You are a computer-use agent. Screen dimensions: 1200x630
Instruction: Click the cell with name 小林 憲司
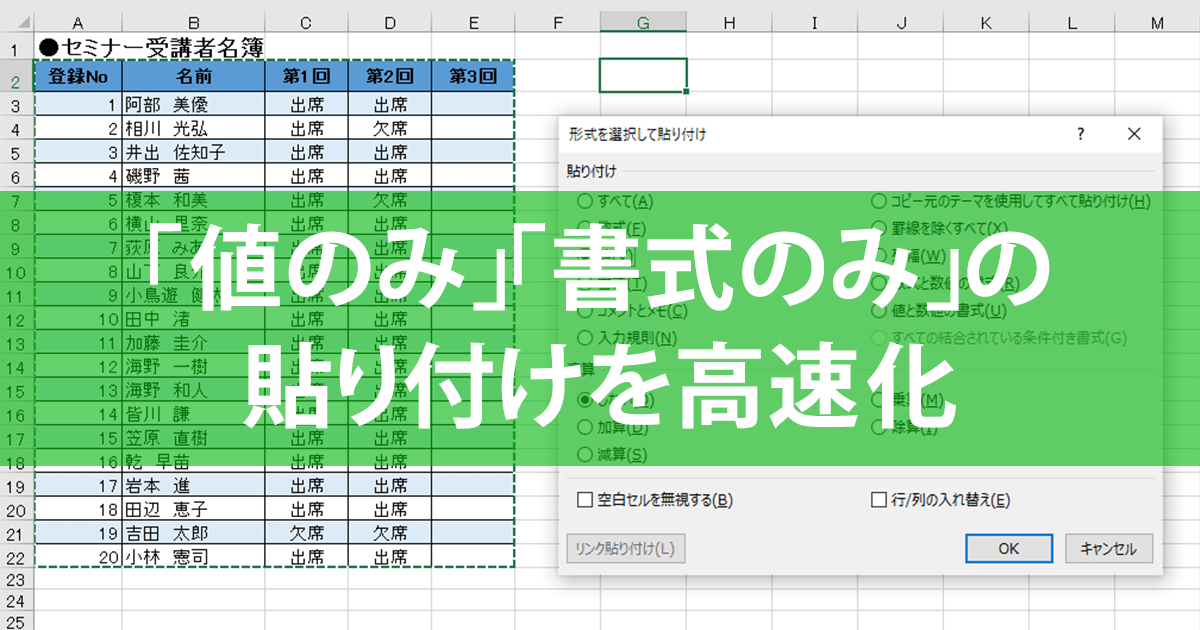194,557
